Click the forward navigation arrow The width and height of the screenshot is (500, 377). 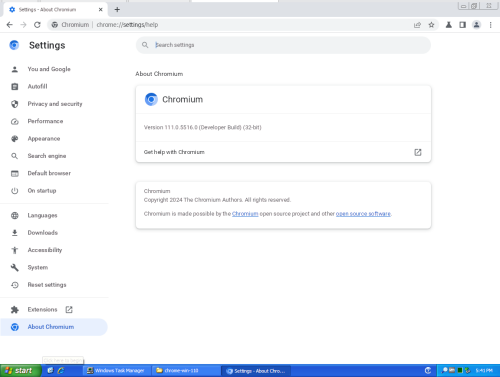[23, 25]
